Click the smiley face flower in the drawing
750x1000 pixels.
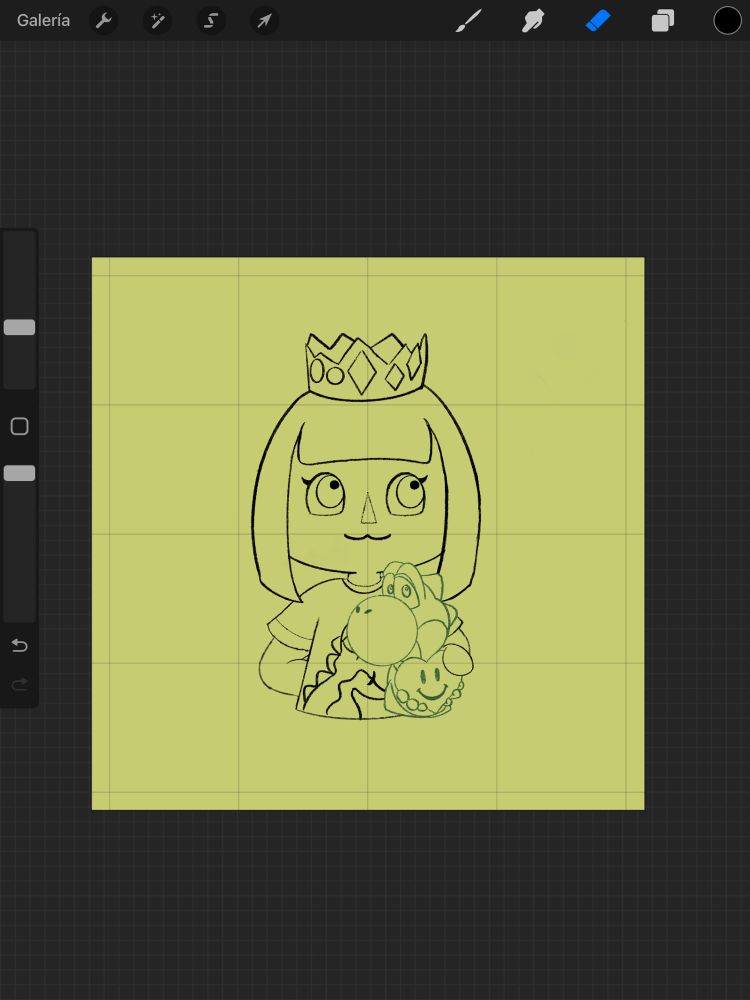(x=427, y=686)
